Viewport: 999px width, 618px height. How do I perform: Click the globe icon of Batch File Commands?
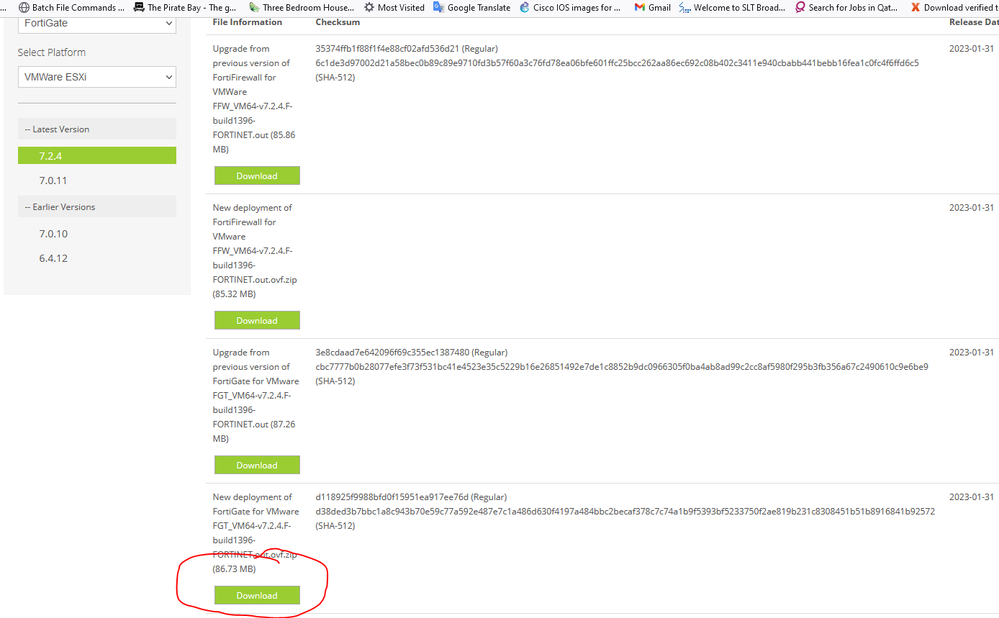pos(24,8)
